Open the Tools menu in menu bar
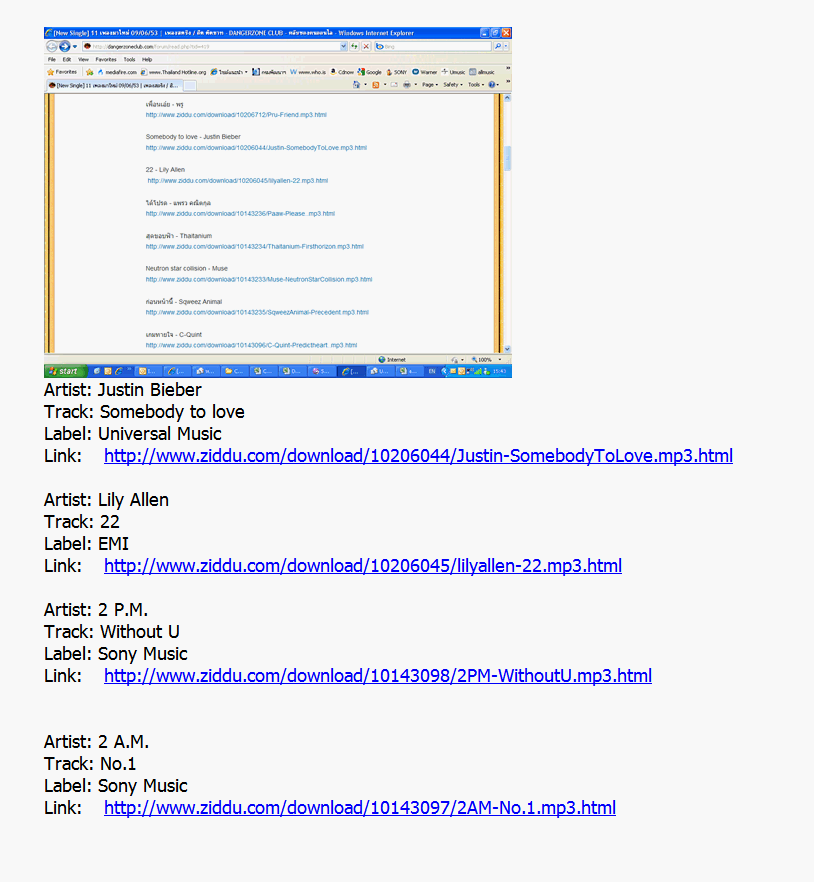This screenshot has width=814, height=882. click(129, 59)
